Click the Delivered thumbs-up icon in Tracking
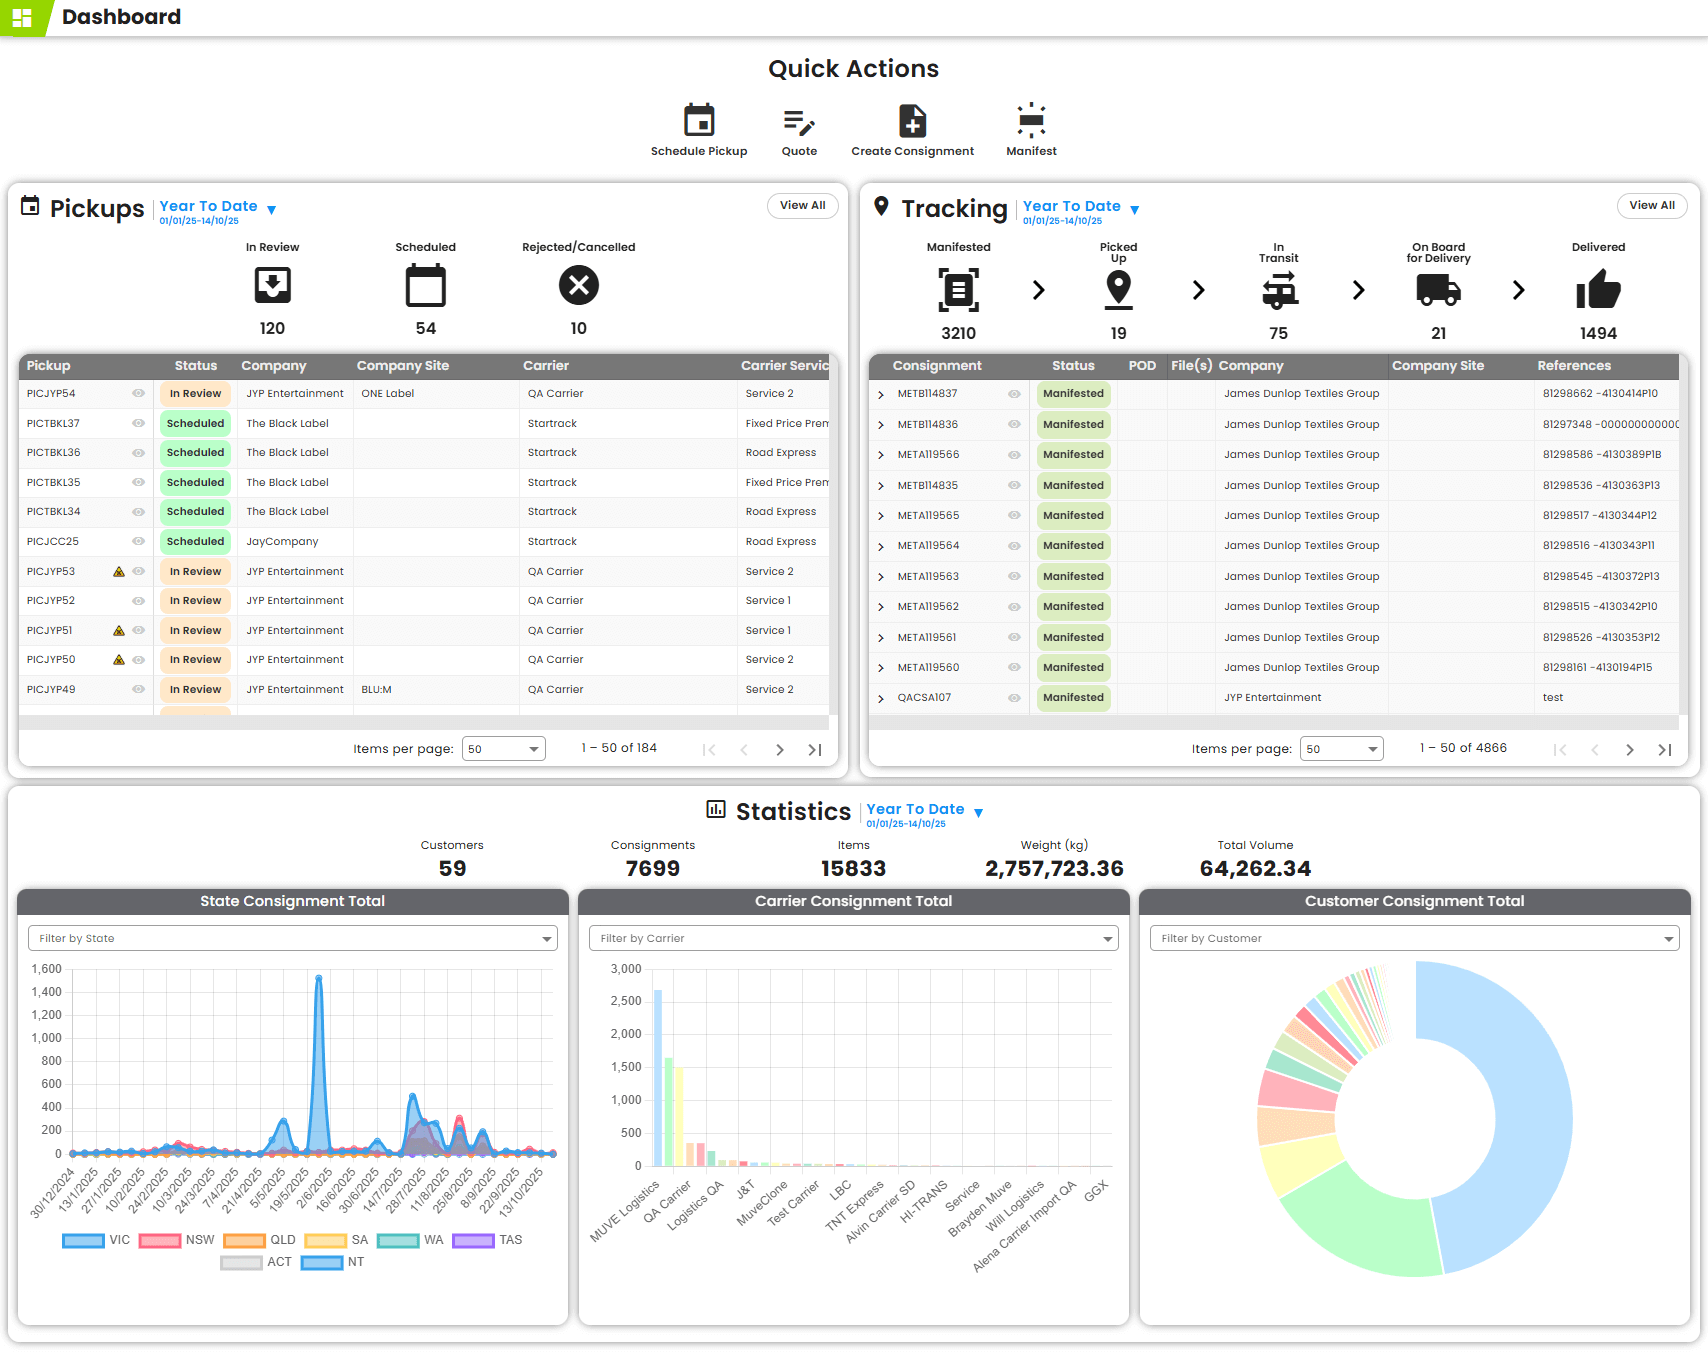This screenshot has width=1708, height=1356. coord(1597,292)
